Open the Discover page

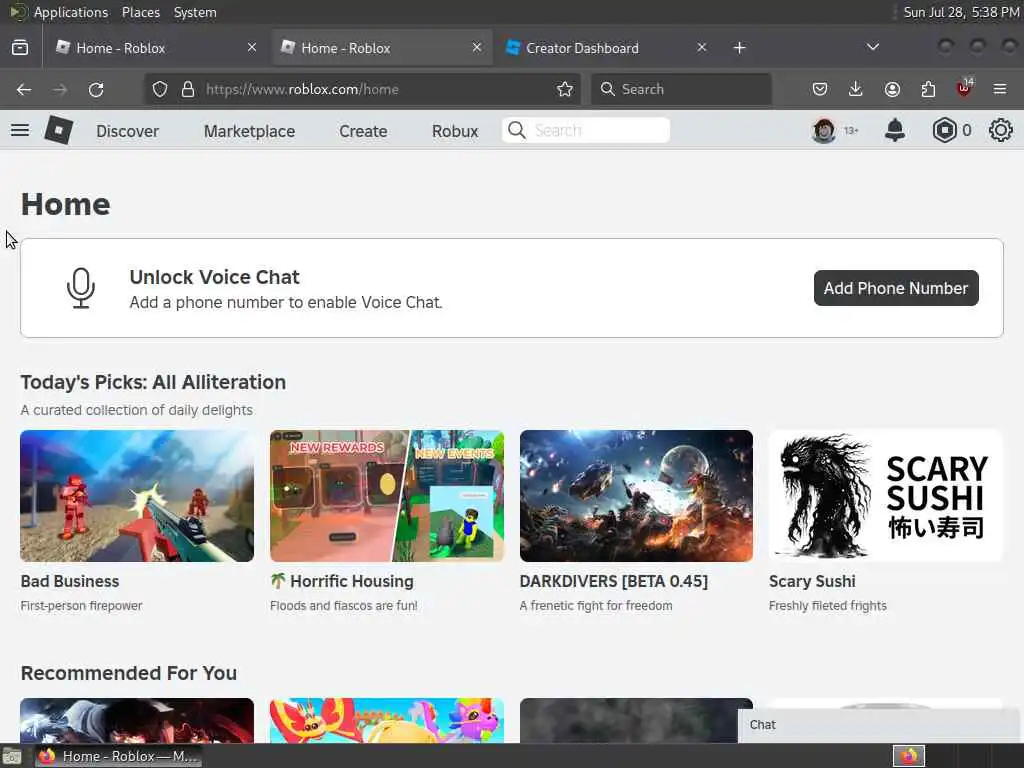(127, 131)
